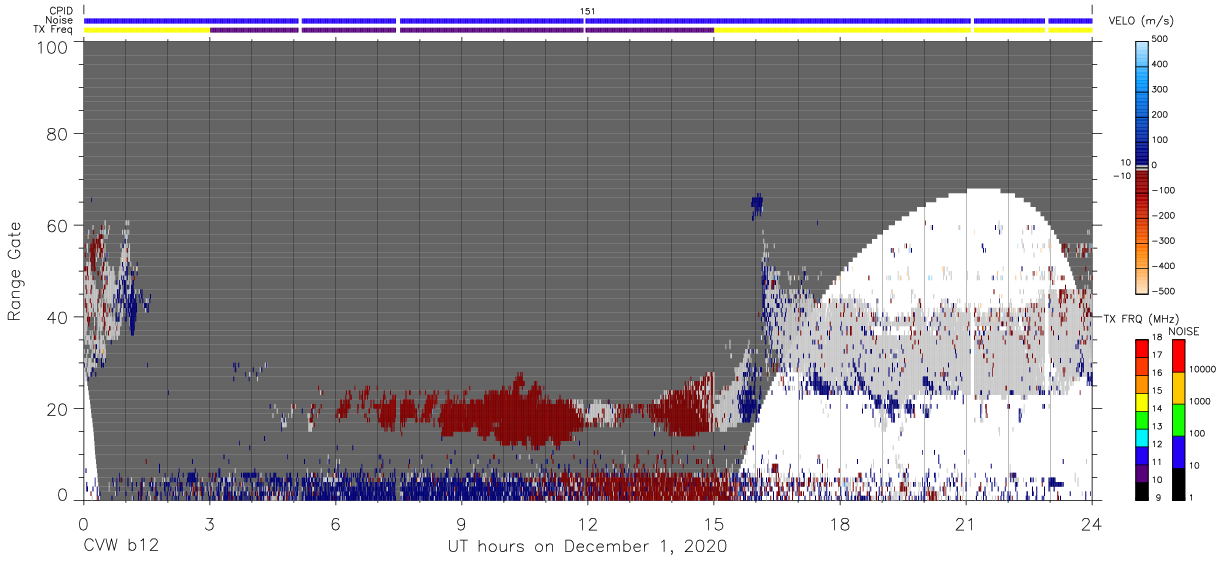Screen dimensions: 1228x567
Task: Click the CVW b12 label
Action: [x=120, y=547]
